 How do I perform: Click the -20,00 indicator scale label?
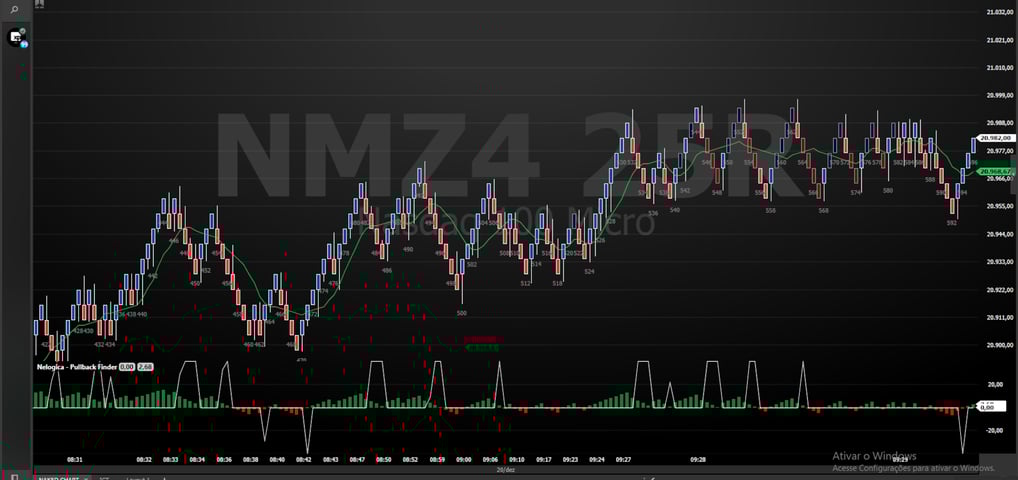coord(994,430)
